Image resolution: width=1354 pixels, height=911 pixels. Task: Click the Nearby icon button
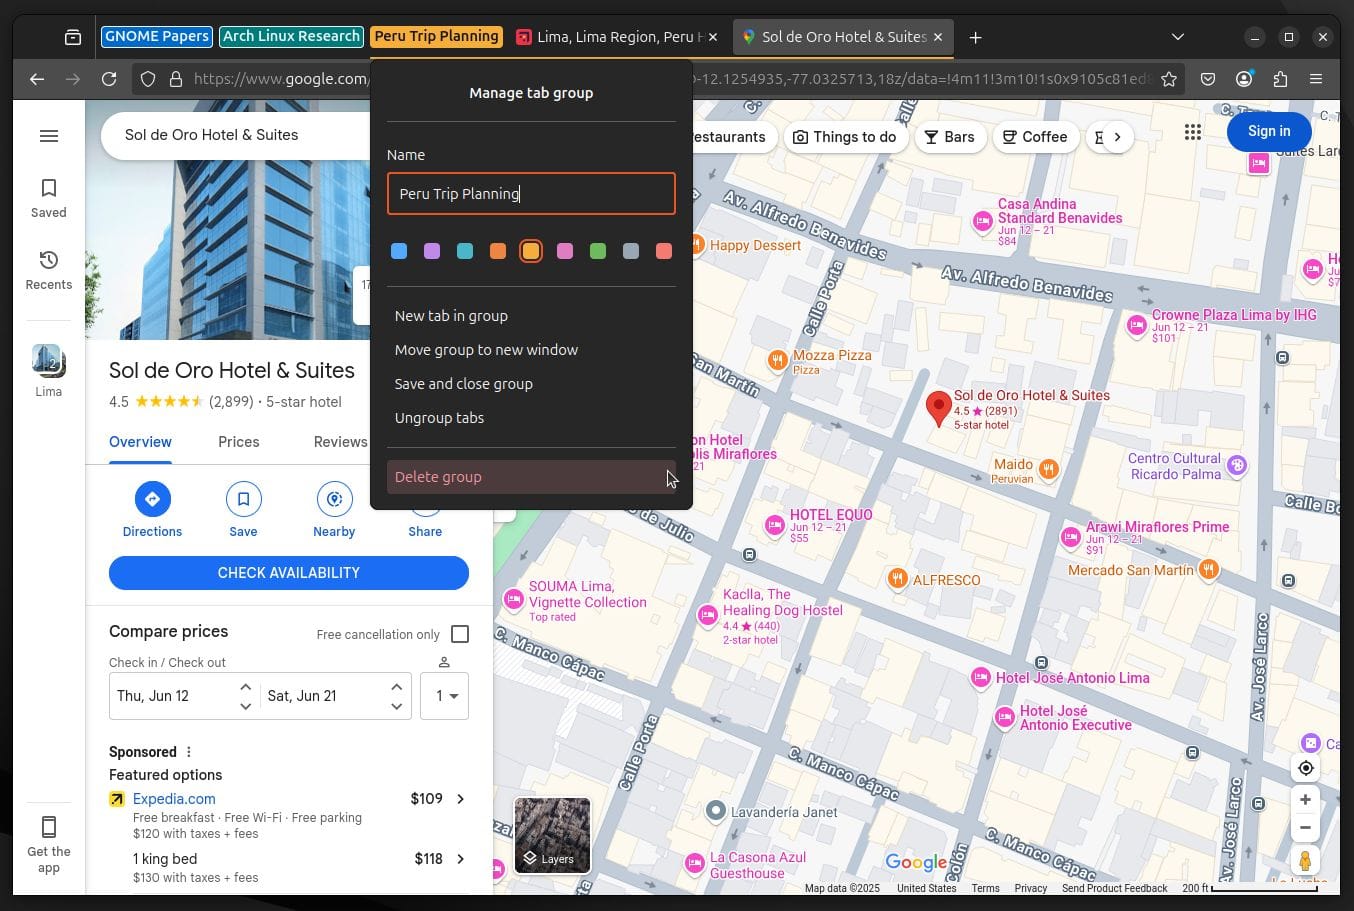pos(334,498)
